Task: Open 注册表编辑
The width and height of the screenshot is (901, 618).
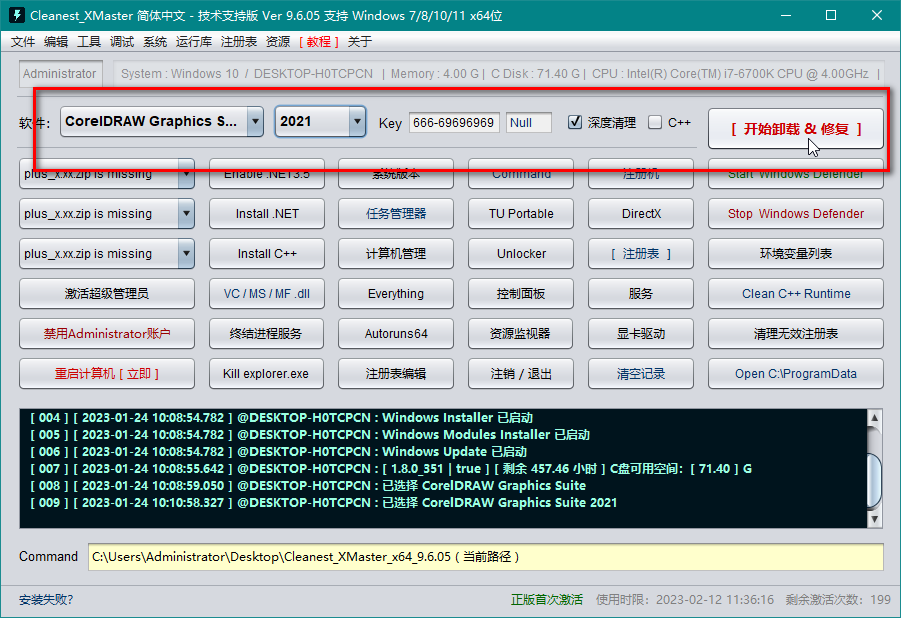Action: pyautogui.click(x=396, y=374)
